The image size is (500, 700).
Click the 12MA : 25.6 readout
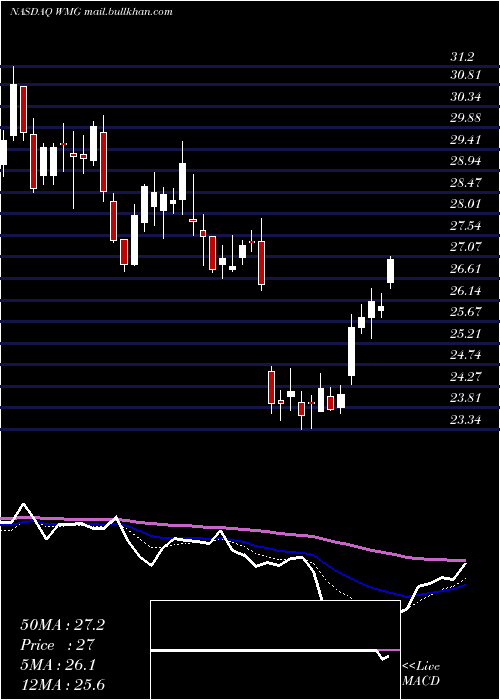tap(62, 685)
